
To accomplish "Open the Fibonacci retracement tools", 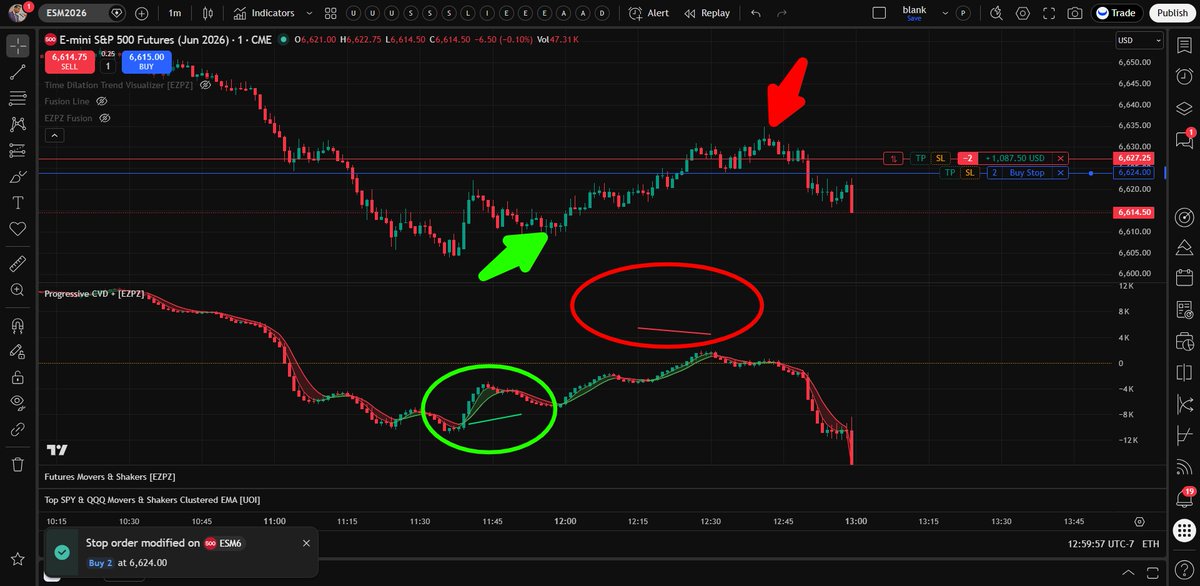I will click(x=17, y=99).
